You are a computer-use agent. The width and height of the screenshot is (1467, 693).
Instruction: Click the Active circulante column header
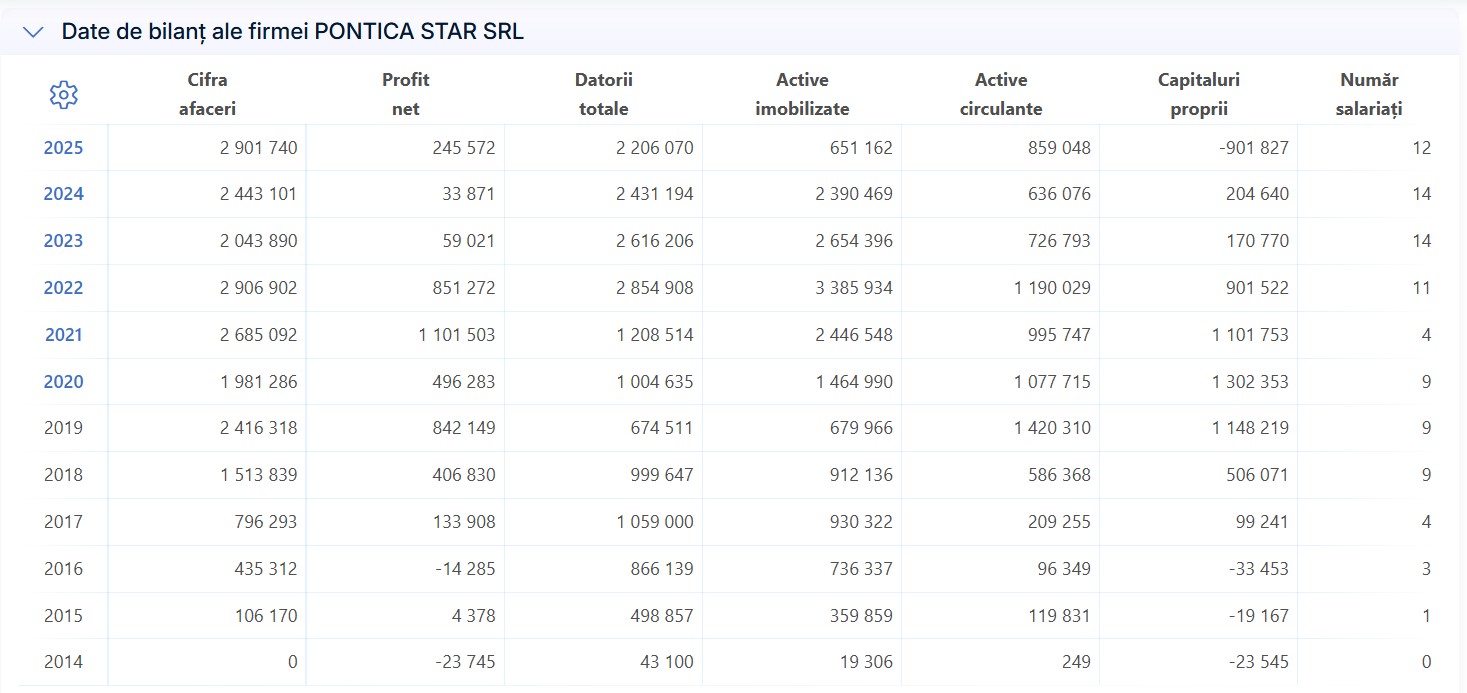click(1001, 95)
